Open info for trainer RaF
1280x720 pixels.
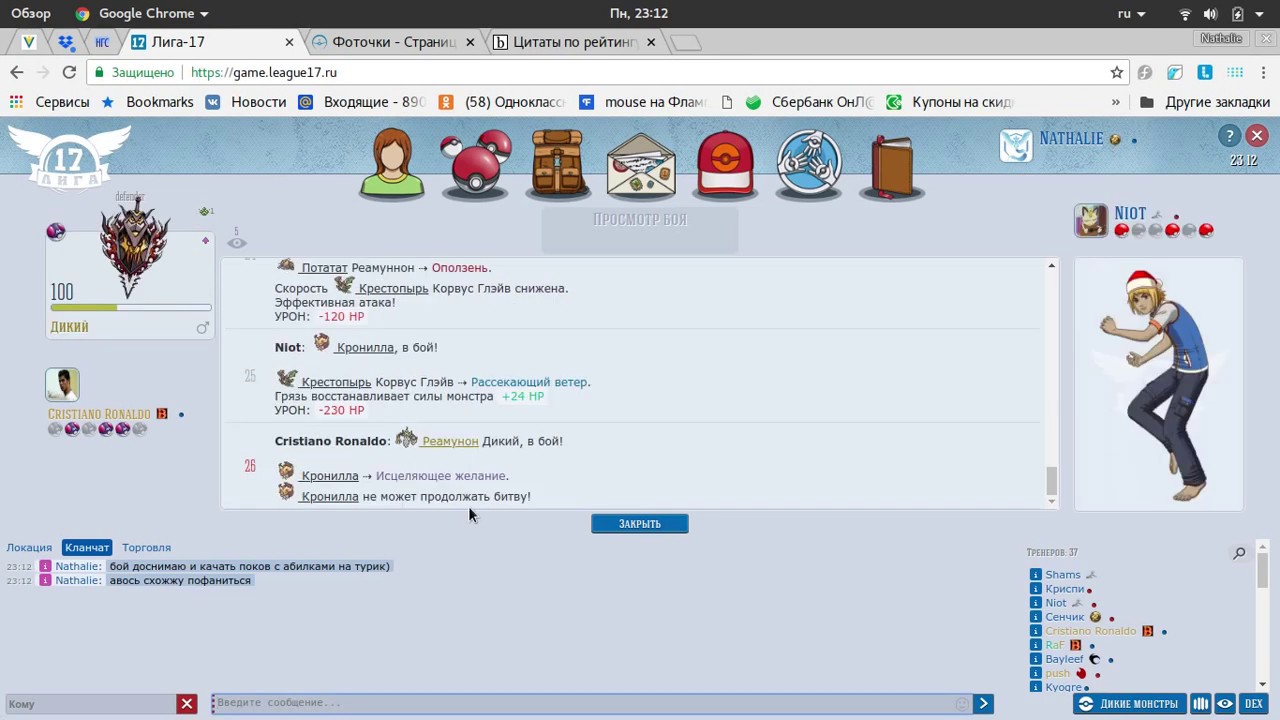pos(1036,645)
